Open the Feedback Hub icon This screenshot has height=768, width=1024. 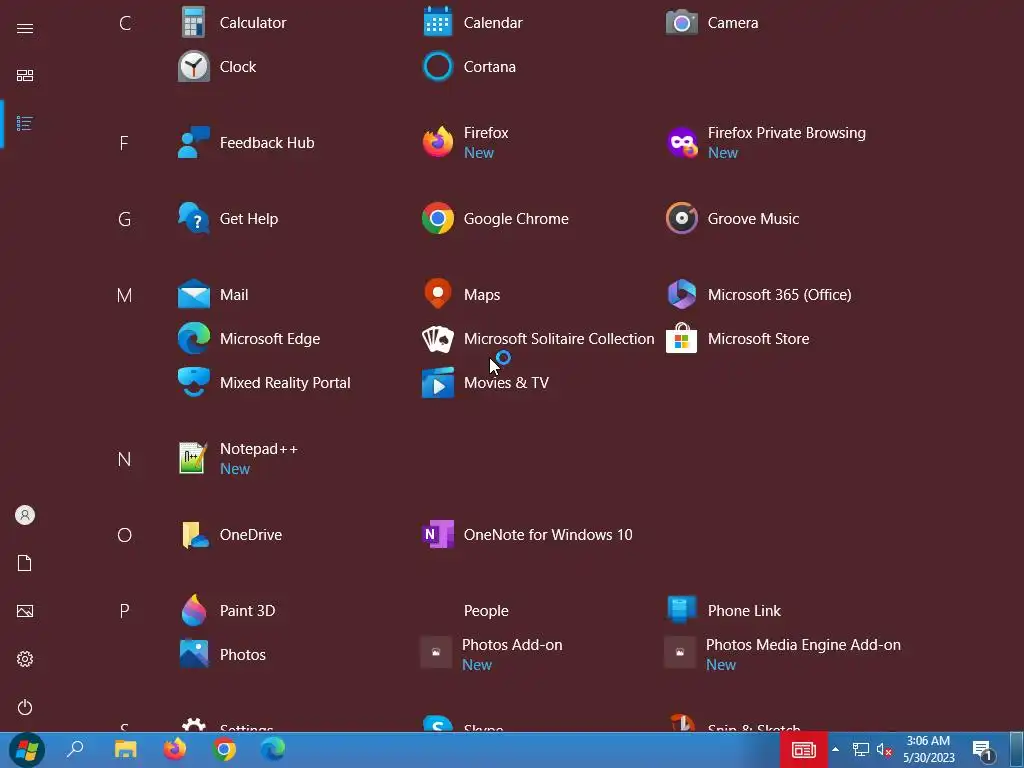(x=193, y=142)
